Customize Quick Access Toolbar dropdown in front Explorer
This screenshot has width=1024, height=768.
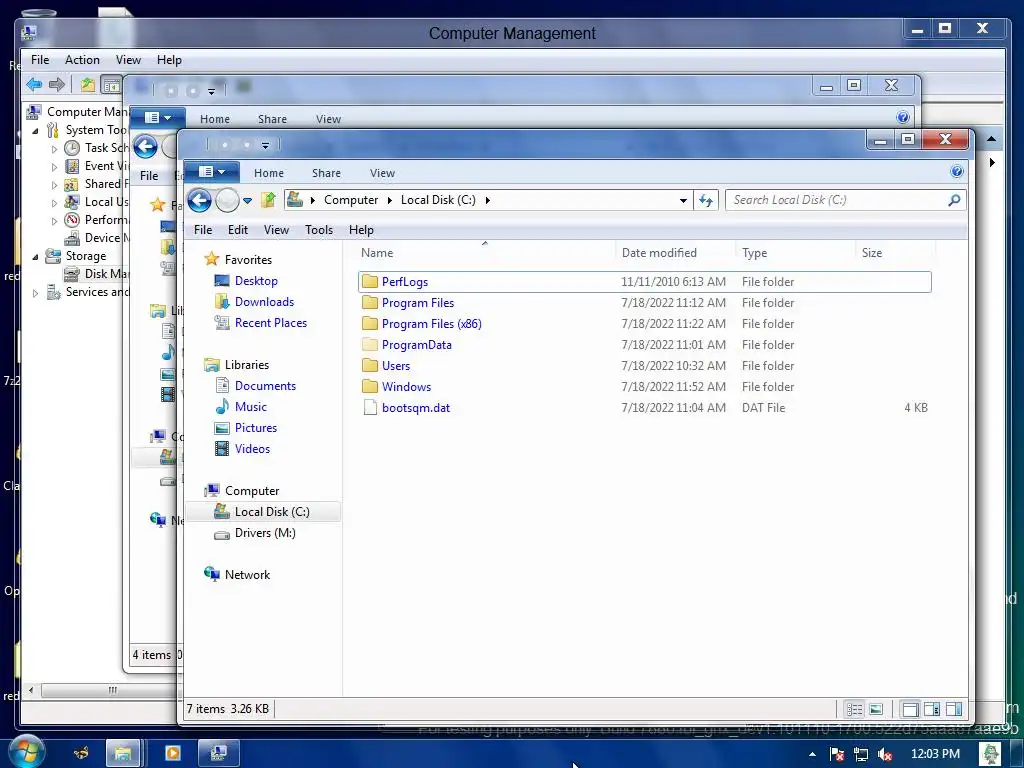coord(265,145)
